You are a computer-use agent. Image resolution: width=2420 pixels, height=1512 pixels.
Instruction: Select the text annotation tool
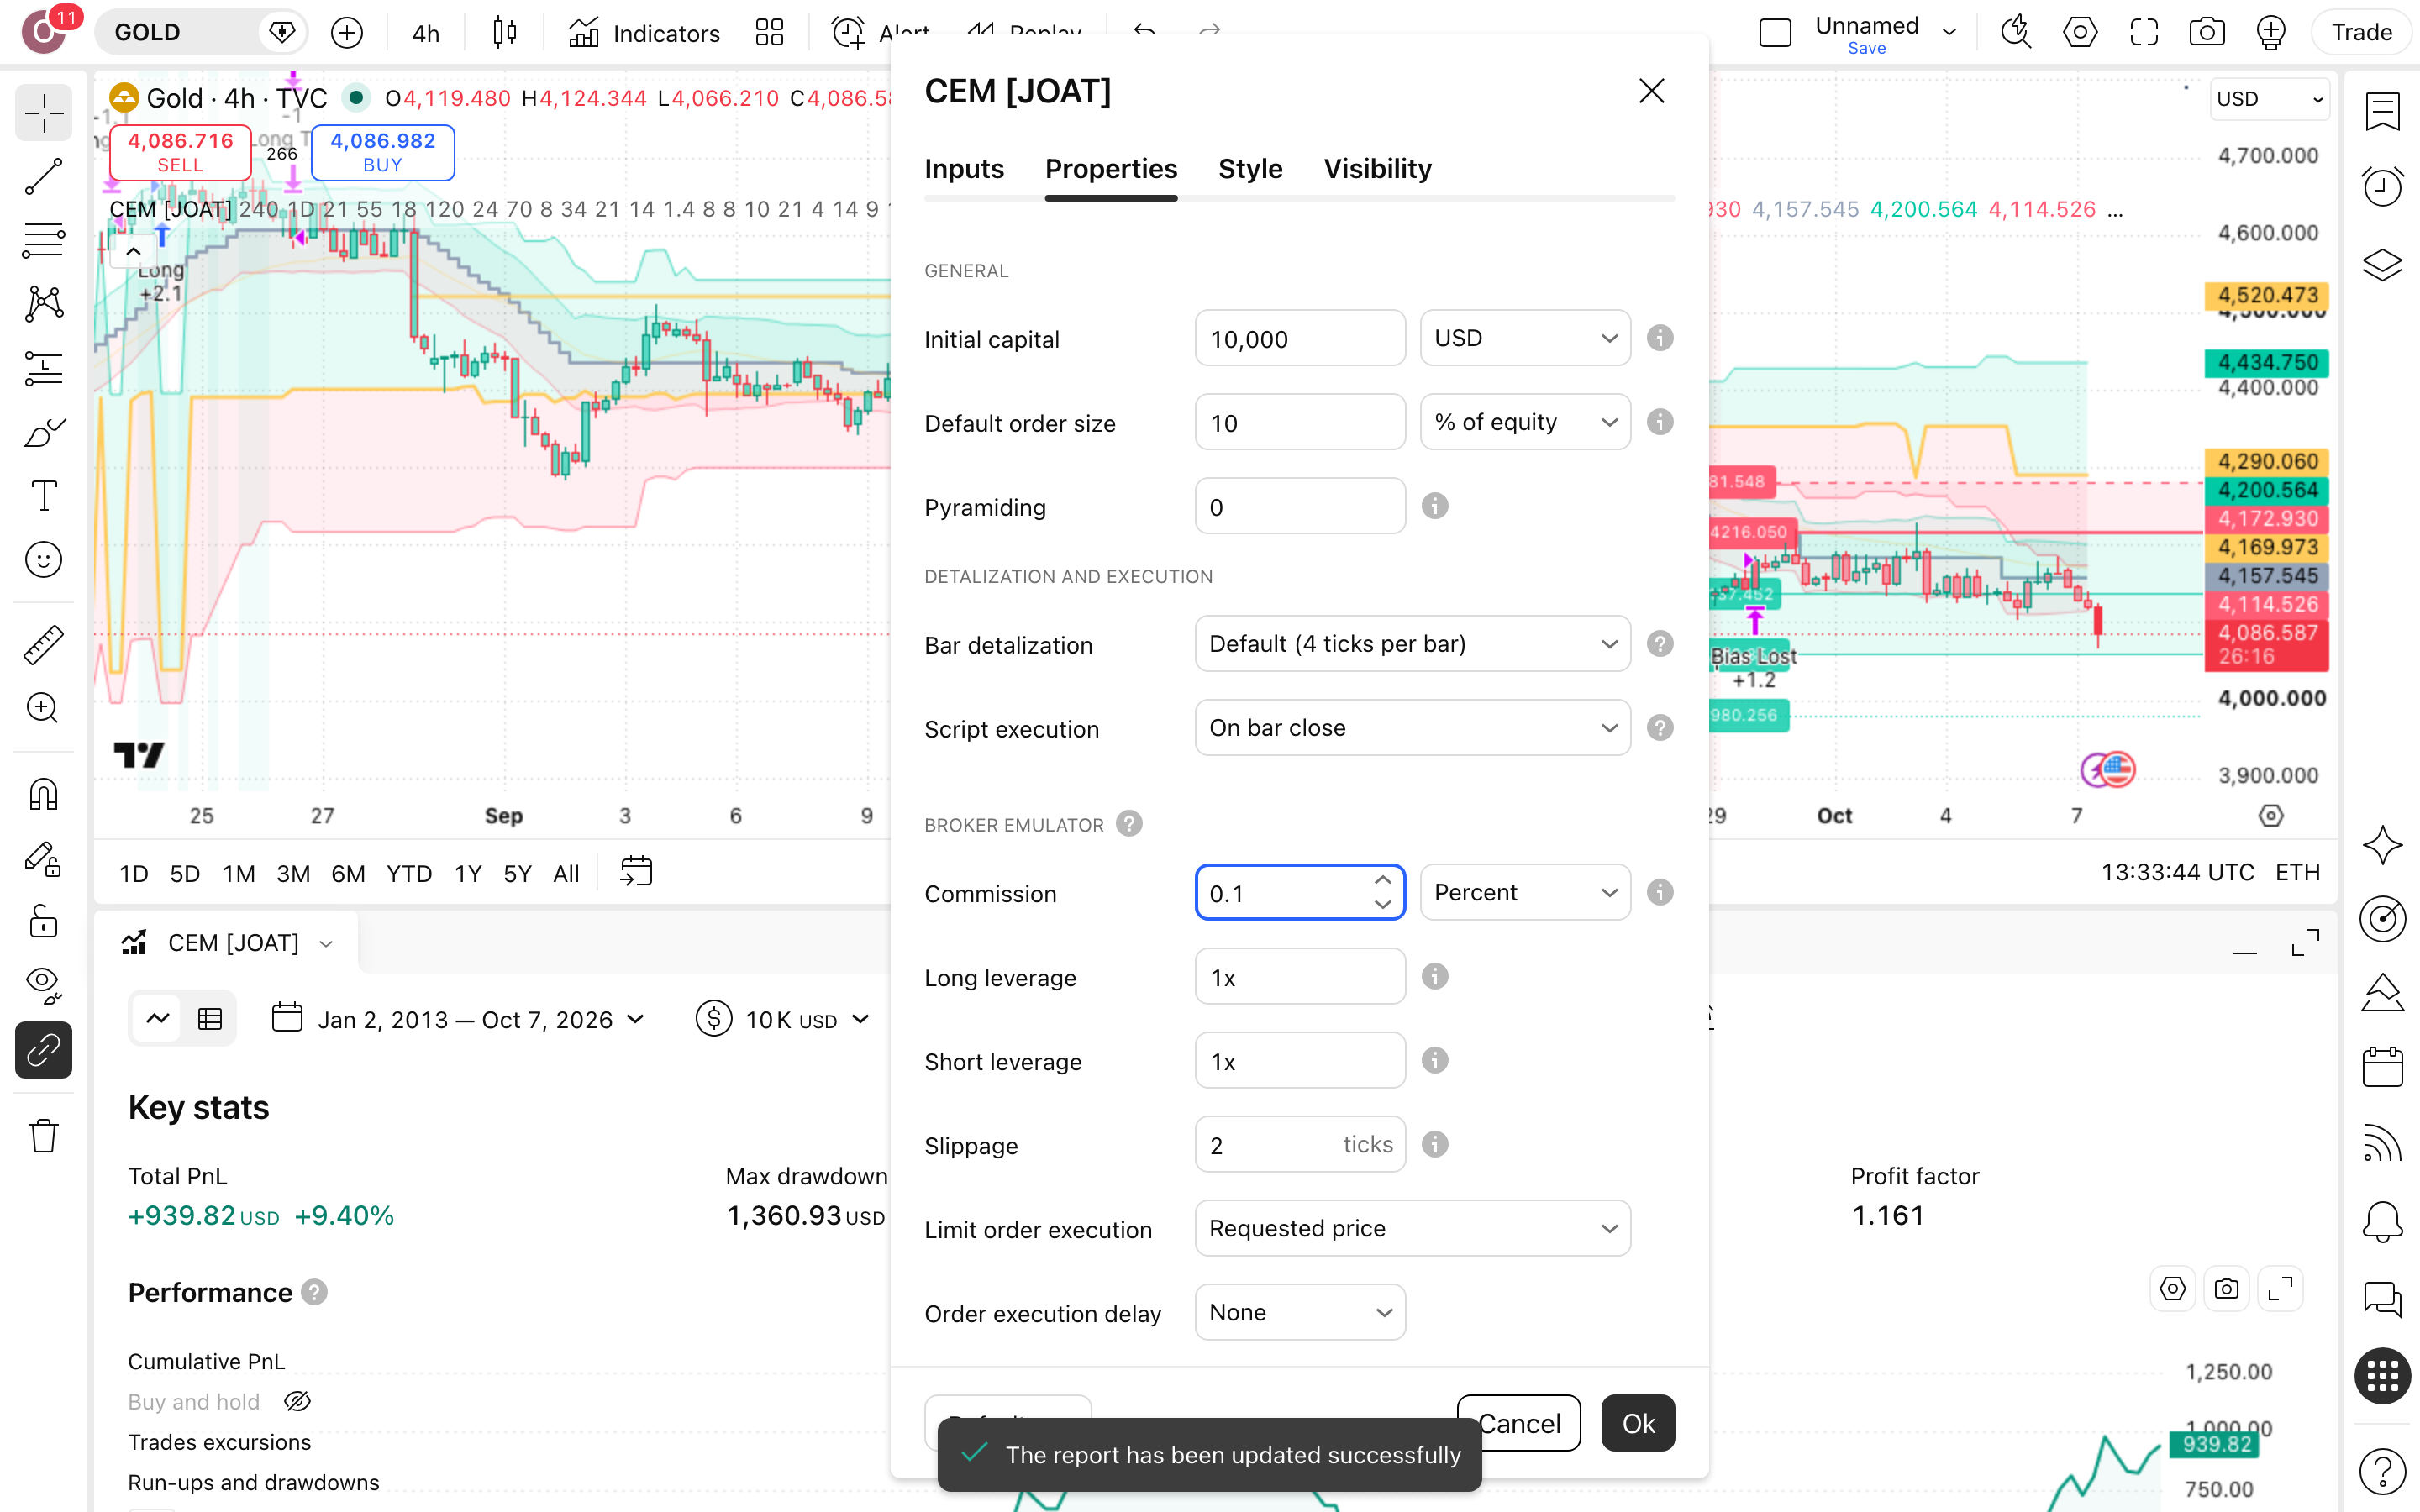tap(43, 496)
